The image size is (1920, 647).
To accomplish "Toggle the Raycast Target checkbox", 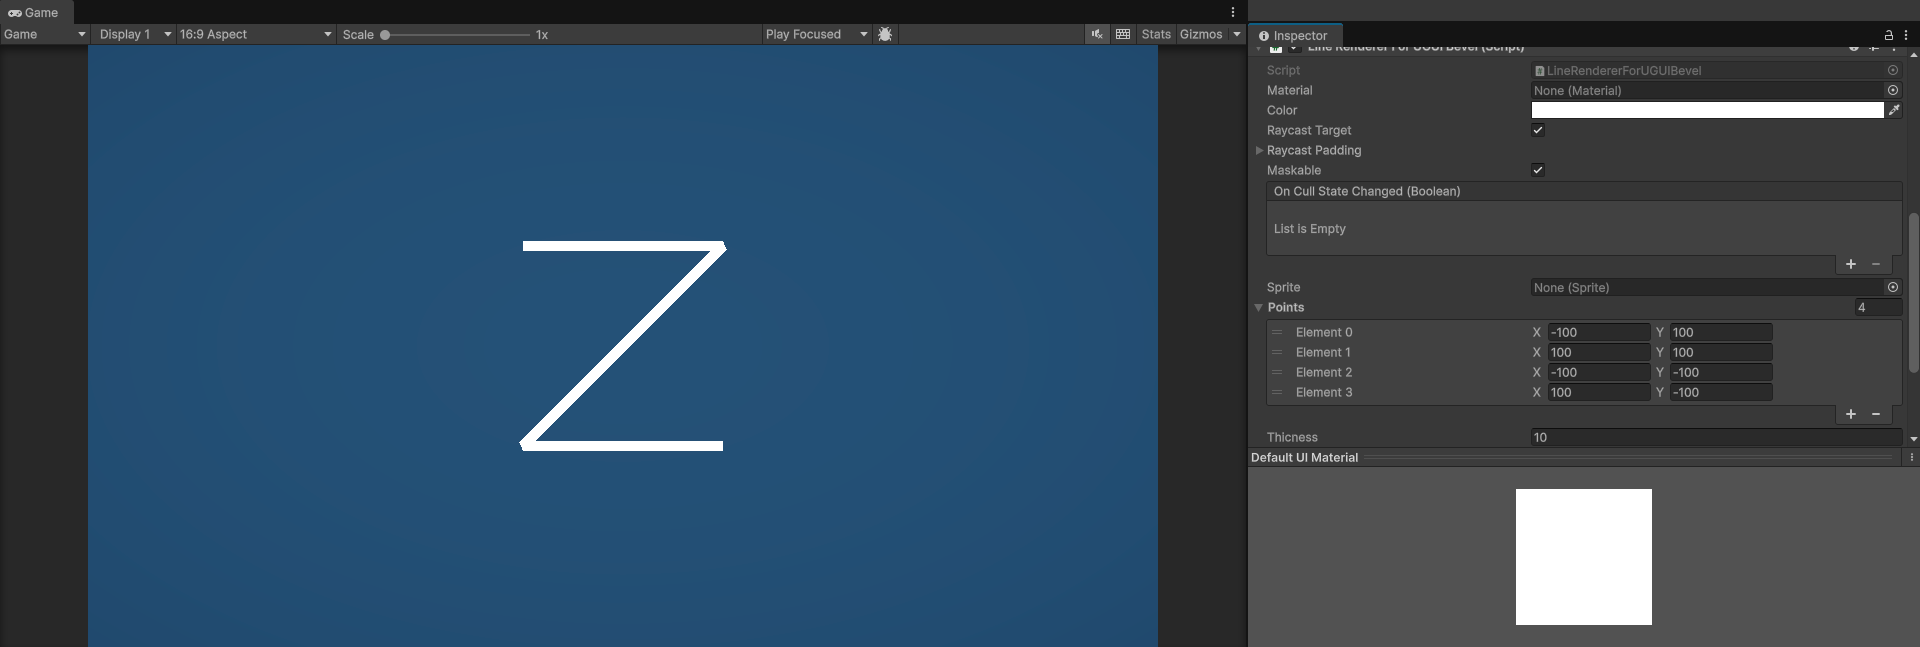I will click(1538, 130).
